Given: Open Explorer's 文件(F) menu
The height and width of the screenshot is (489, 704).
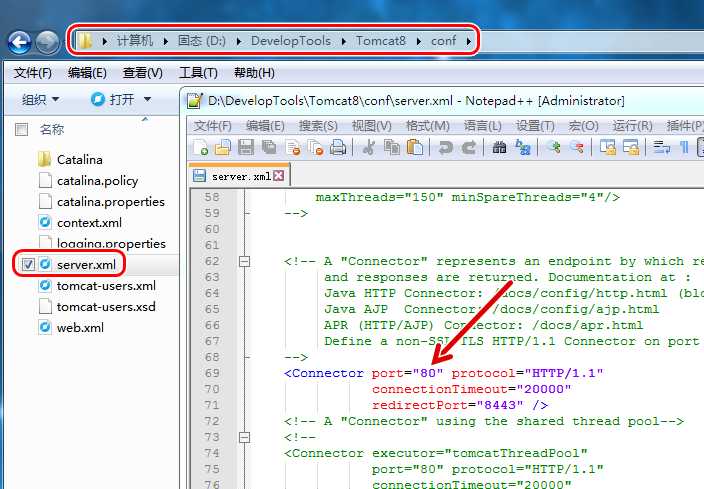Looking at the screenshot, I should coord(32,73).
